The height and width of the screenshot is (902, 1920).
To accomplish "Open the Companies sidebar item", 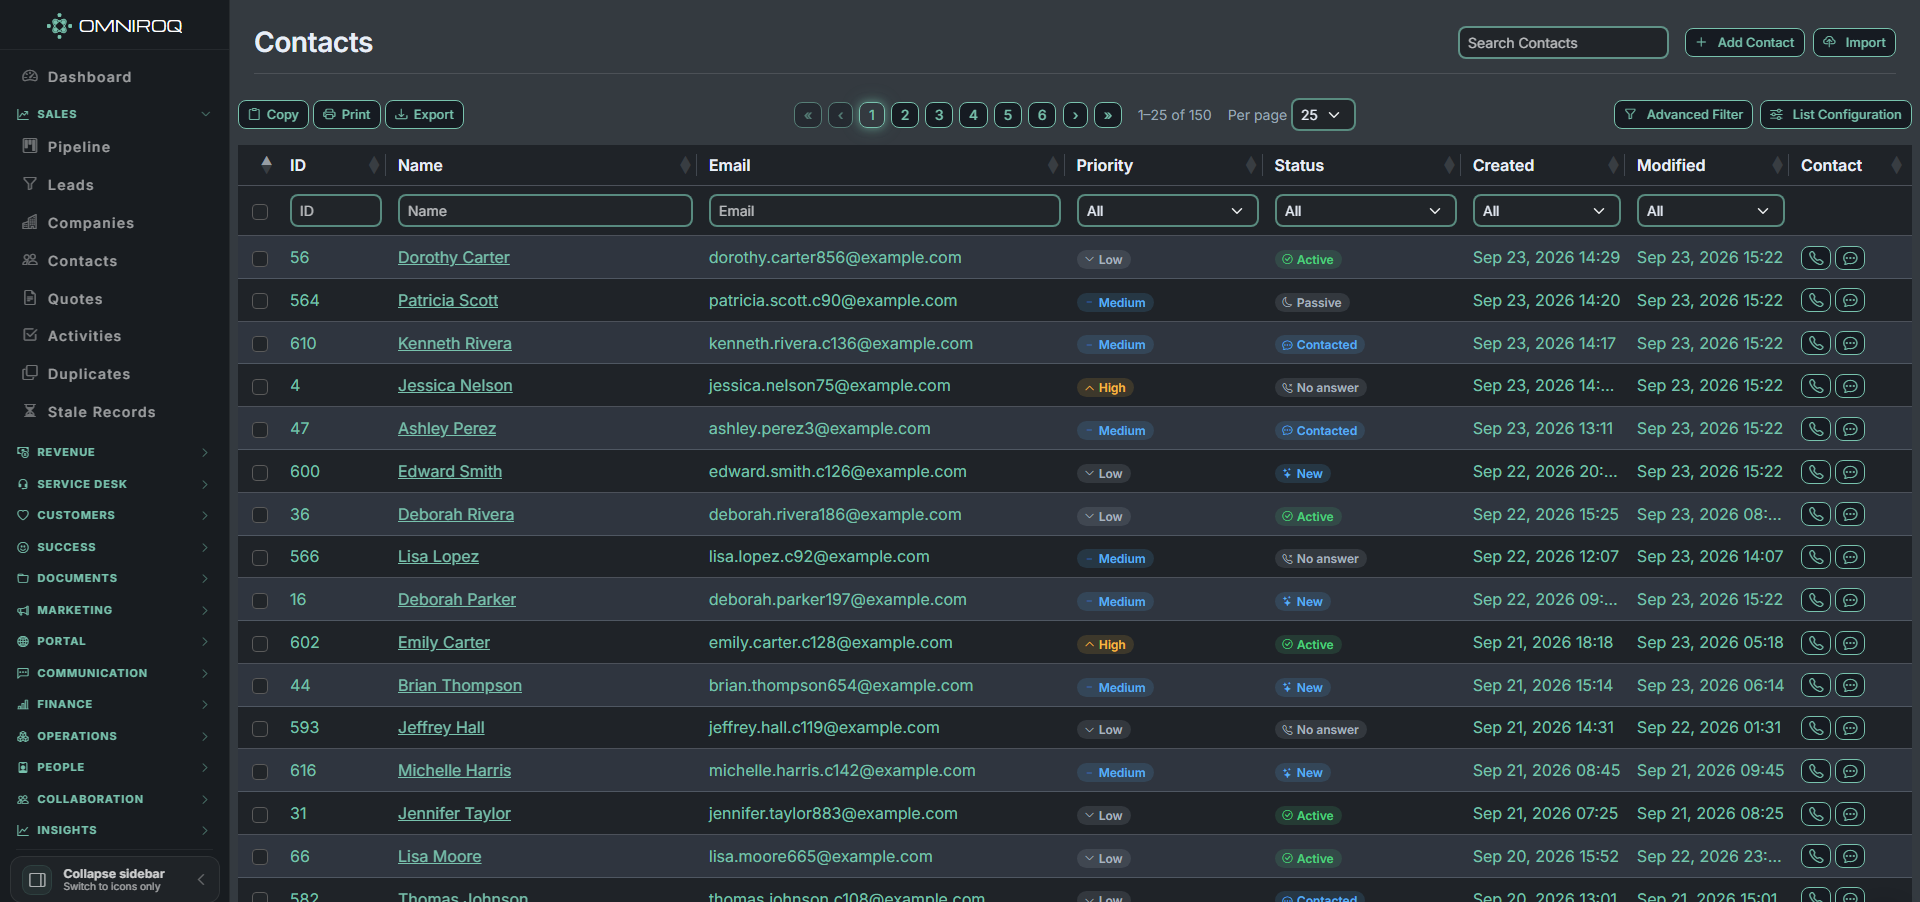I will (x=91, y=223).
